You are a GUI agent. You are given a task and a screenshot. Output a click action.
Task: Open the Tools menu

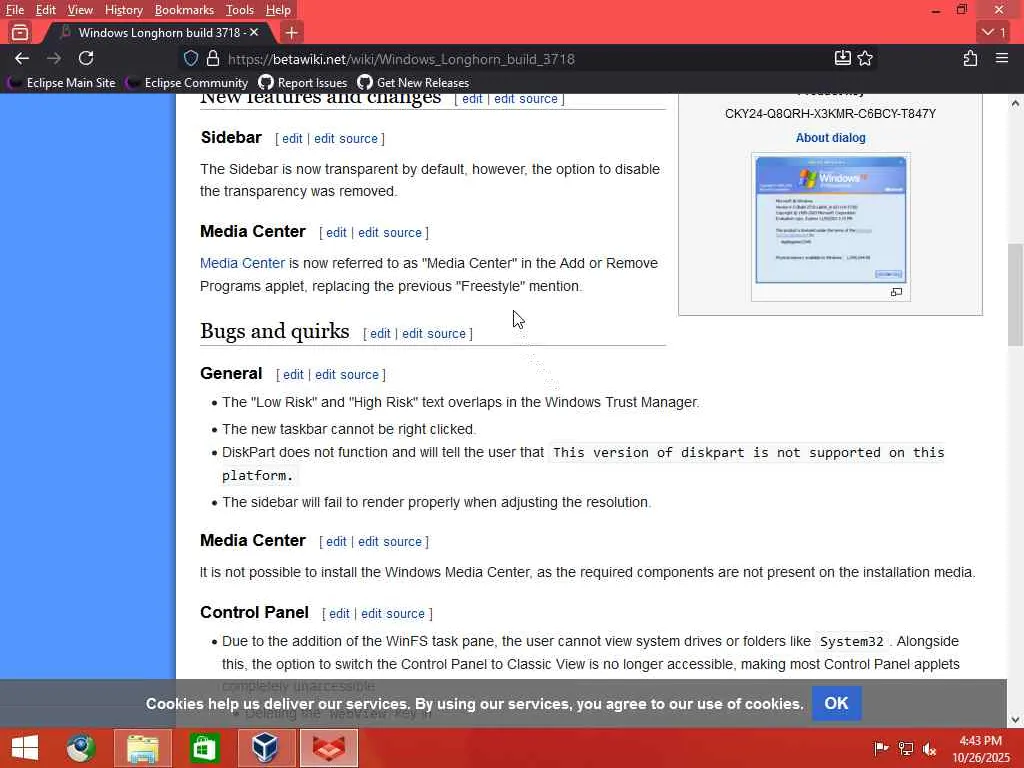[x=240, y=10]
